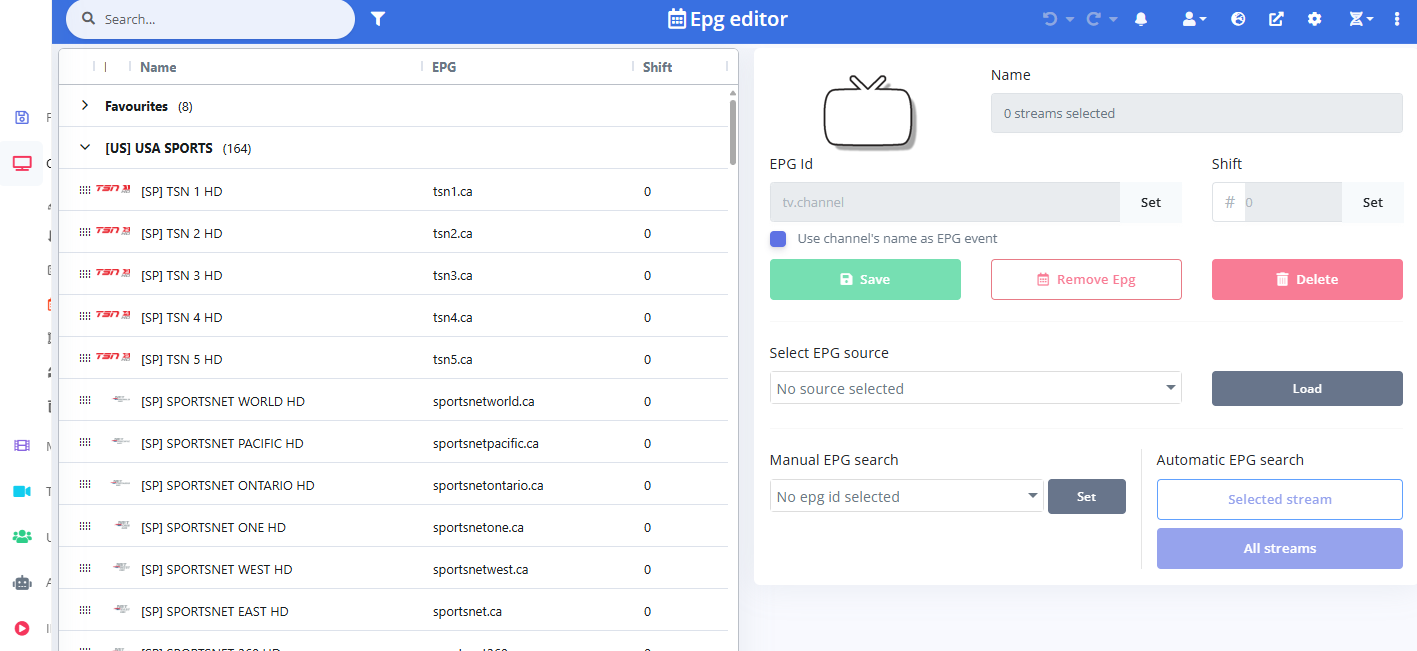
Task: Click drag handle of TSN 3 HD row
Action: click(85, 275)
